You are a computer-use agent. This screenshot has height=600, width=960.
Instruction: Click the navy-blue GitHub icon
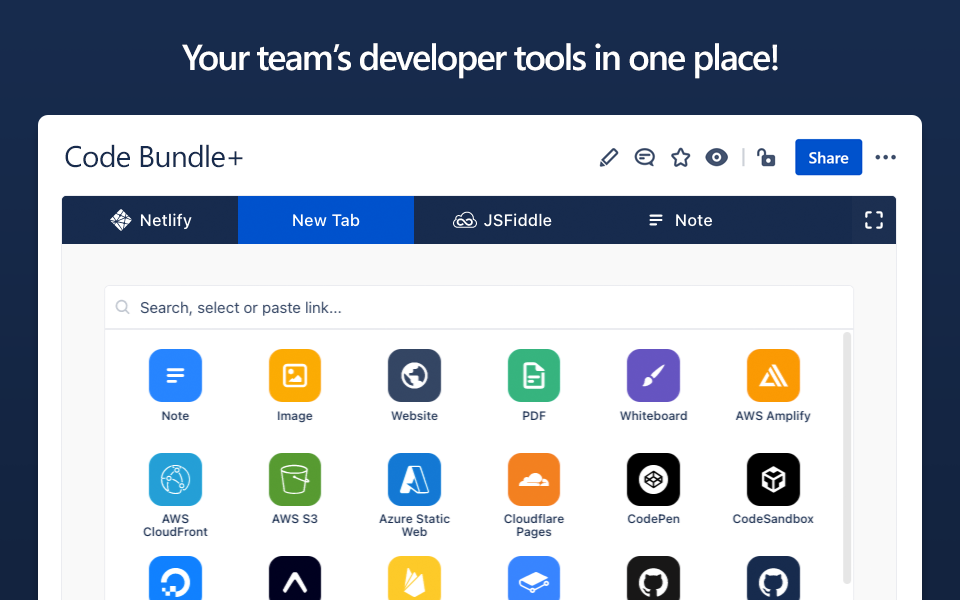[773, 578]
